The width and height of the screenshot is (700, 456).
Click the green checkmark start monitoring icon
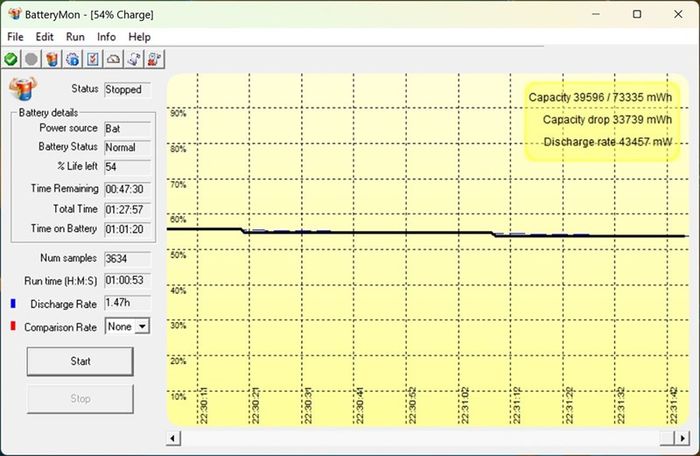pyautogui.click(x=11, y=59)
